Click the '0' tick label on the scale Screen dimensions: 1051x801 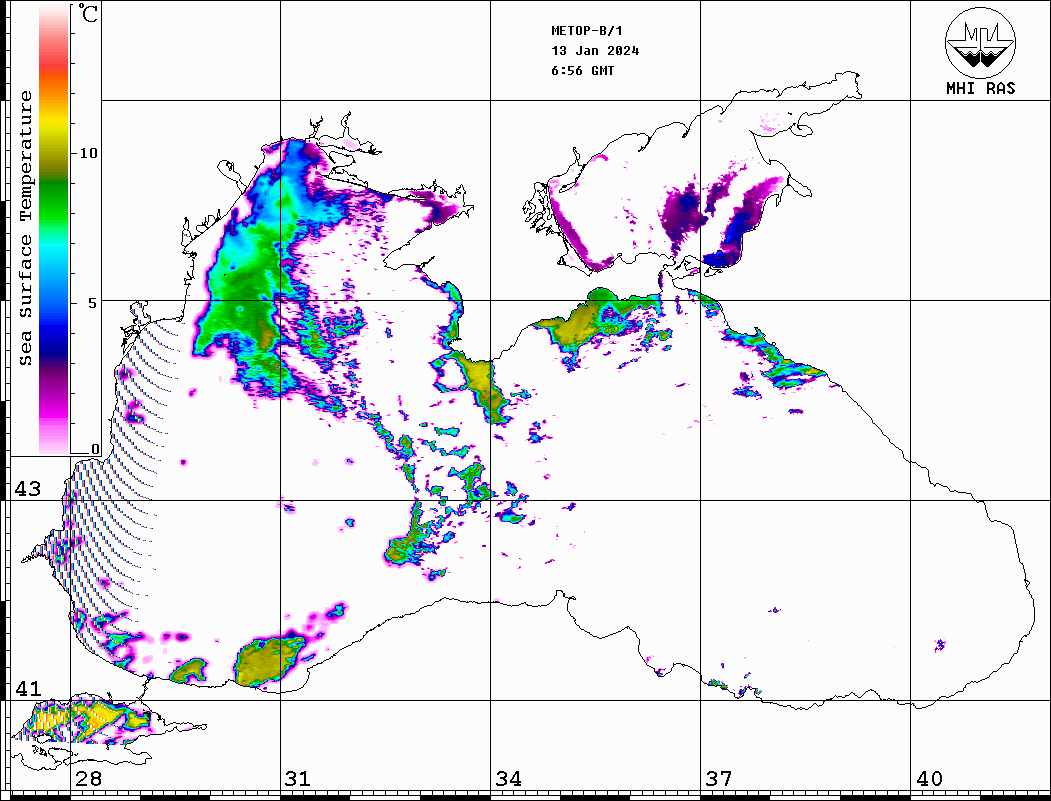coord(95,449)
